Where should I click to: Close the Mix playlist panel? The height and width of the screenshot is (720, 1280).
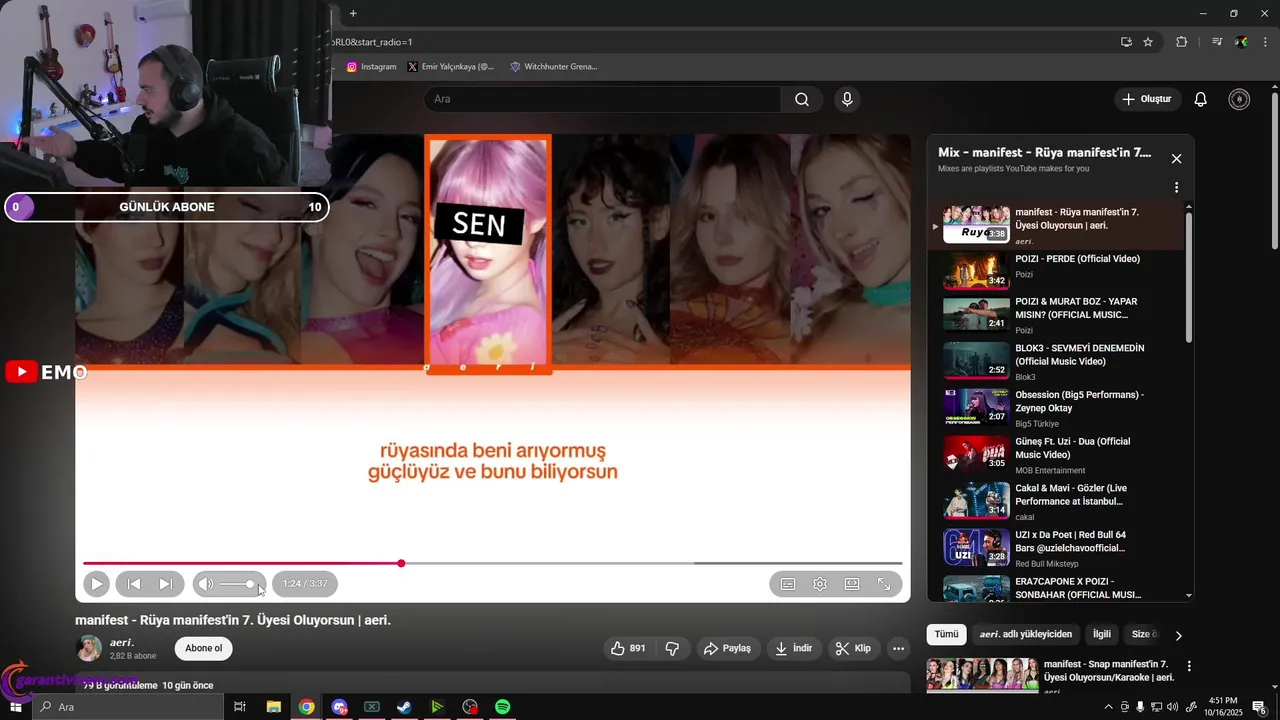coord(1176,158)
